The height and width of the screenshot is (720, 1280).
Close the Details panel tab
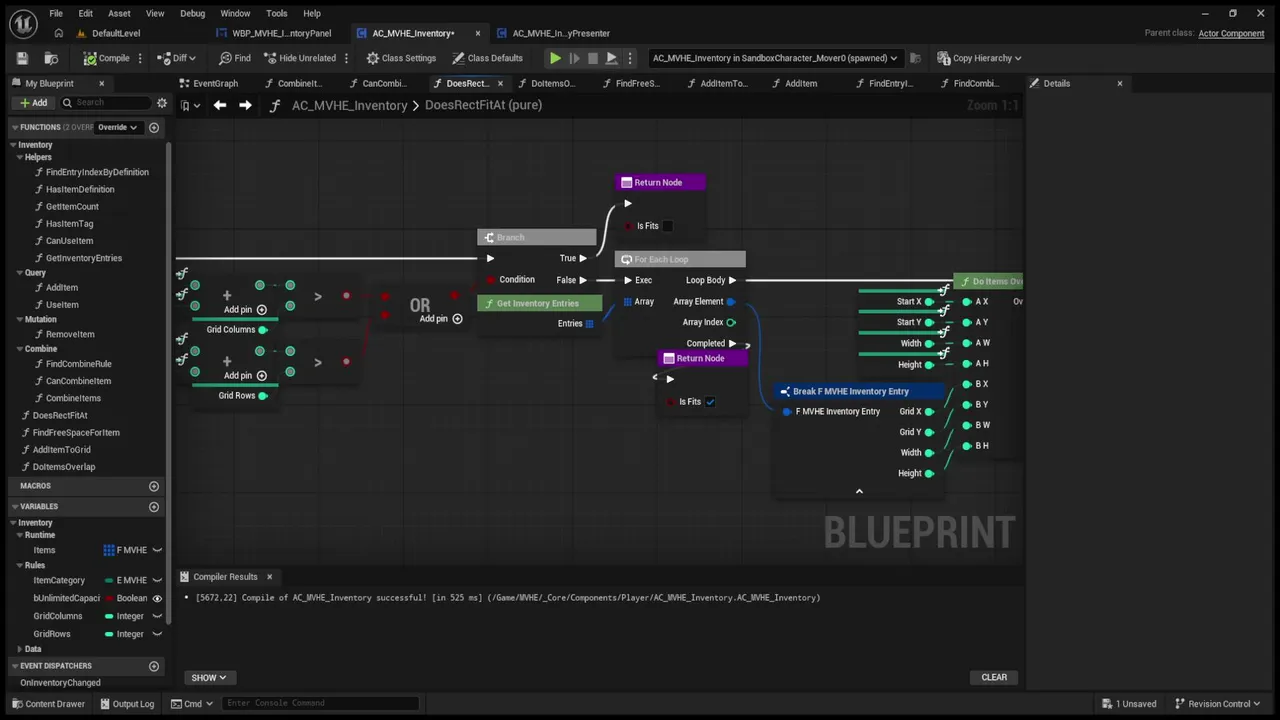1119,83
